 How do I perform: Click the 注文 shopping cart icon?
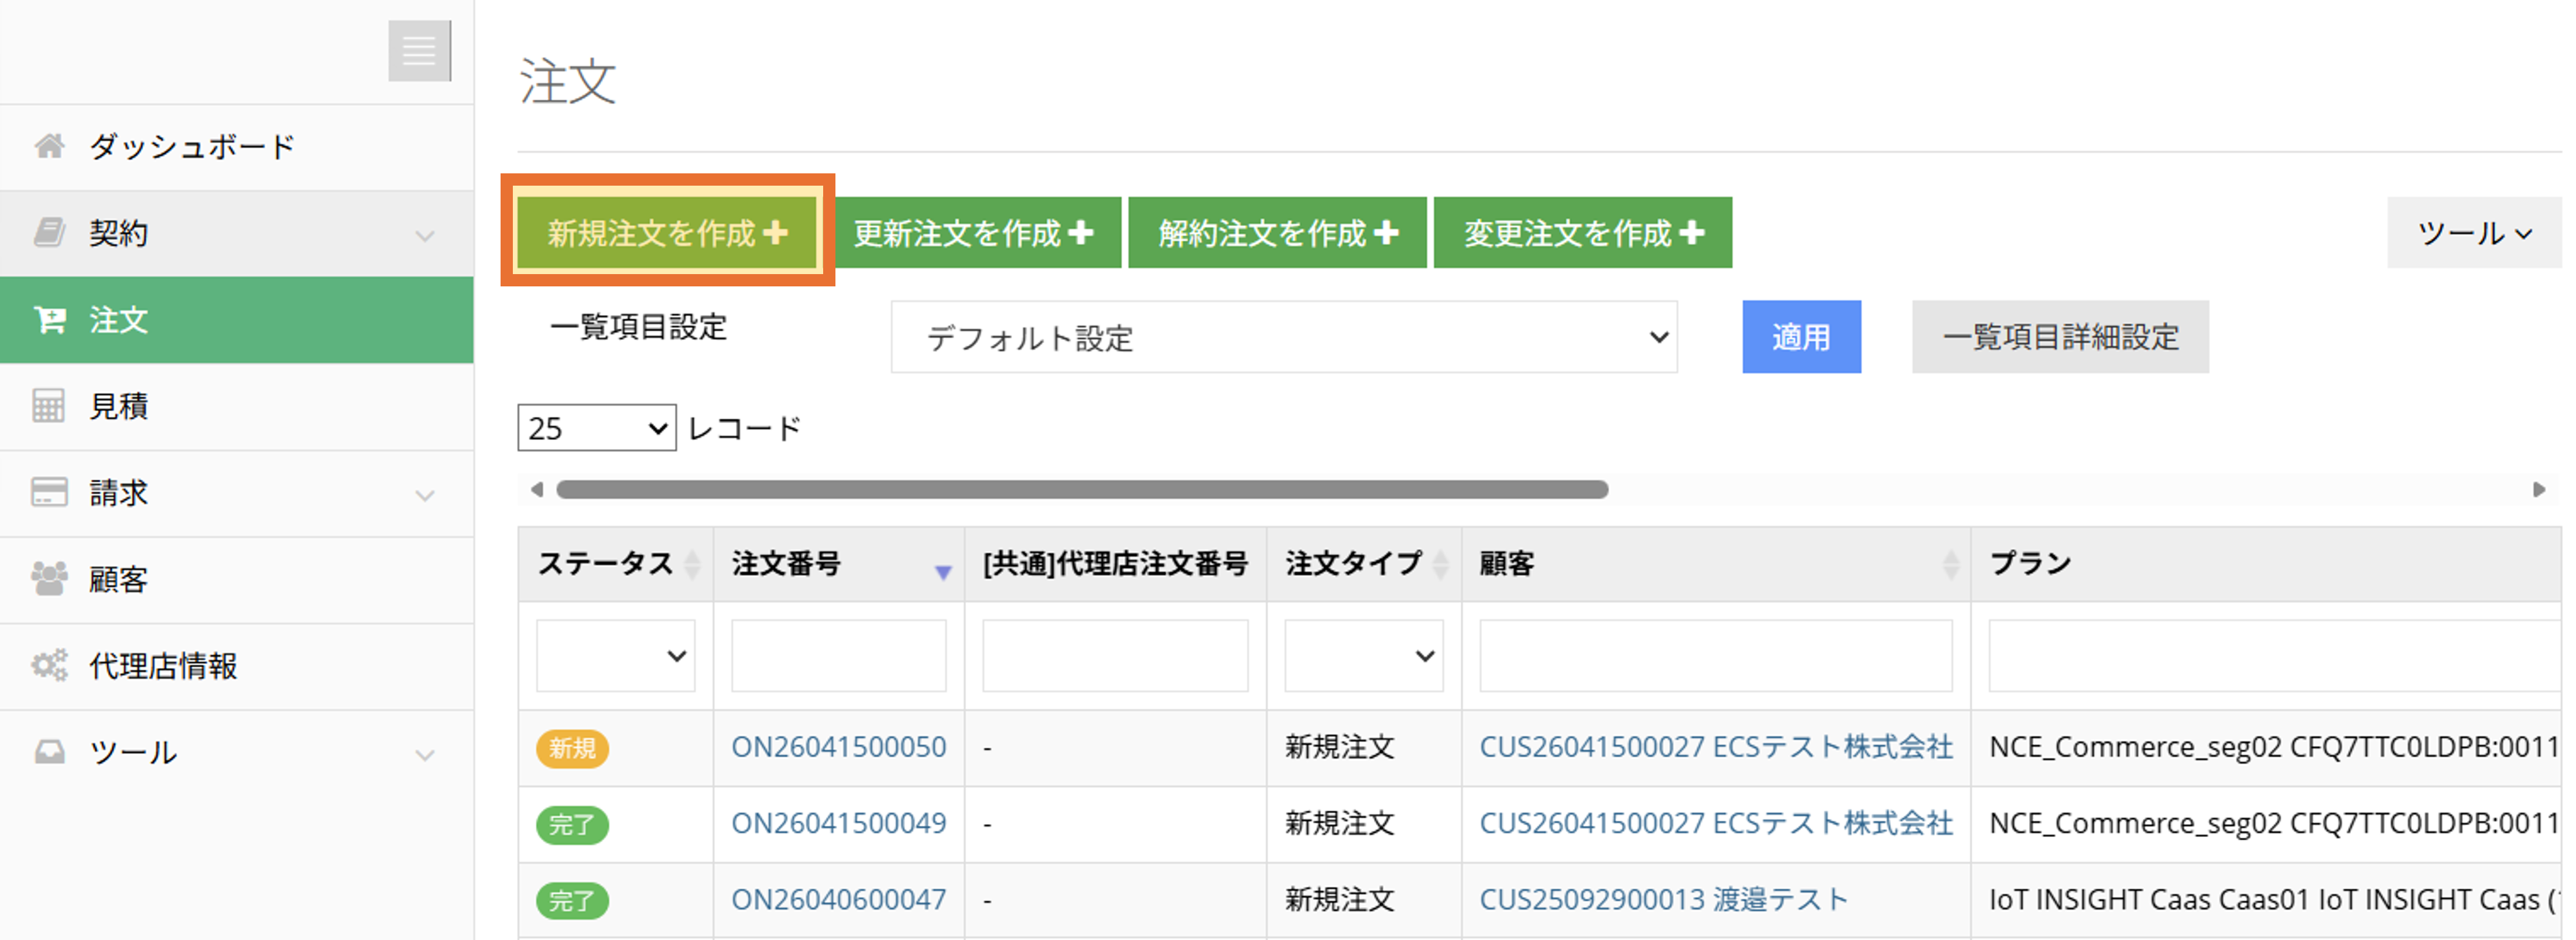pyautogui.click(x=49, y=320)
